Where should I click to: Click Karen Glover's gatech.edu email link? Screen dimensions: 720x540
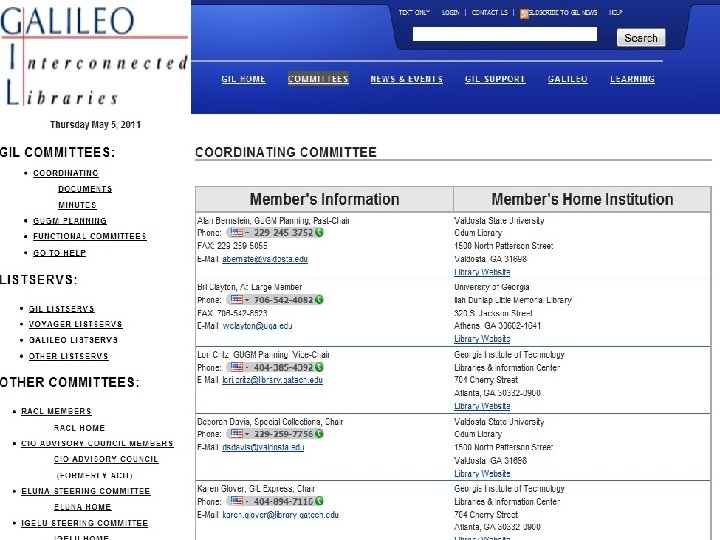280,515
